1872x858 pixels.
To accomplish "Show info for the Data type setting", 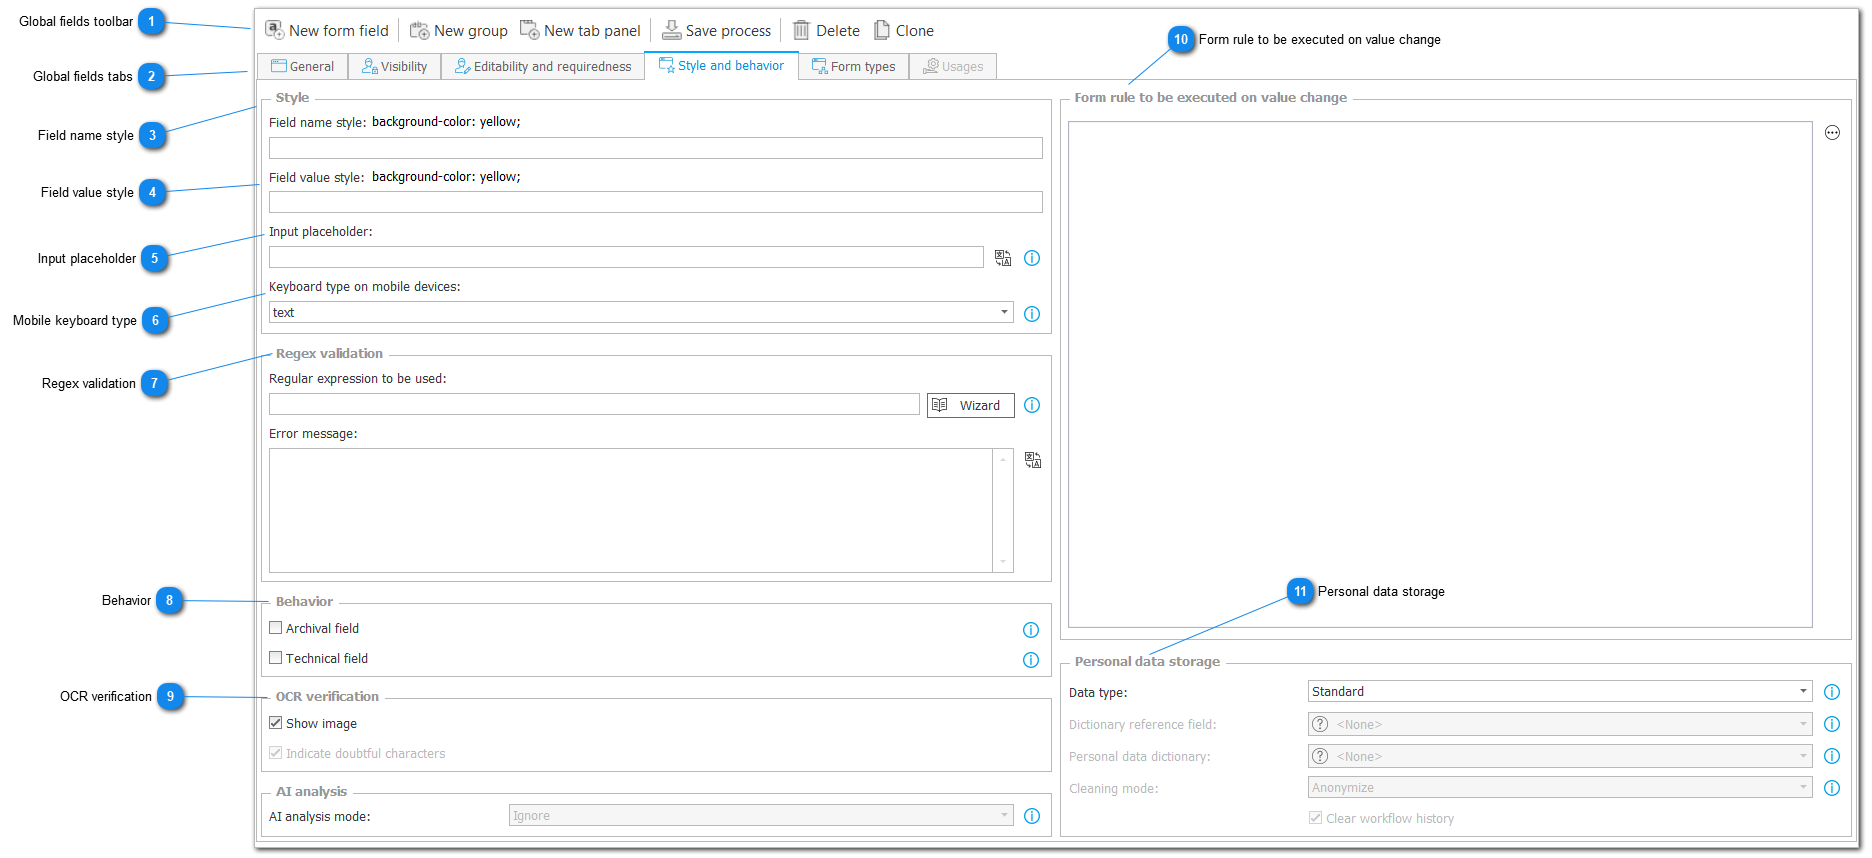I will point(1832,692).
